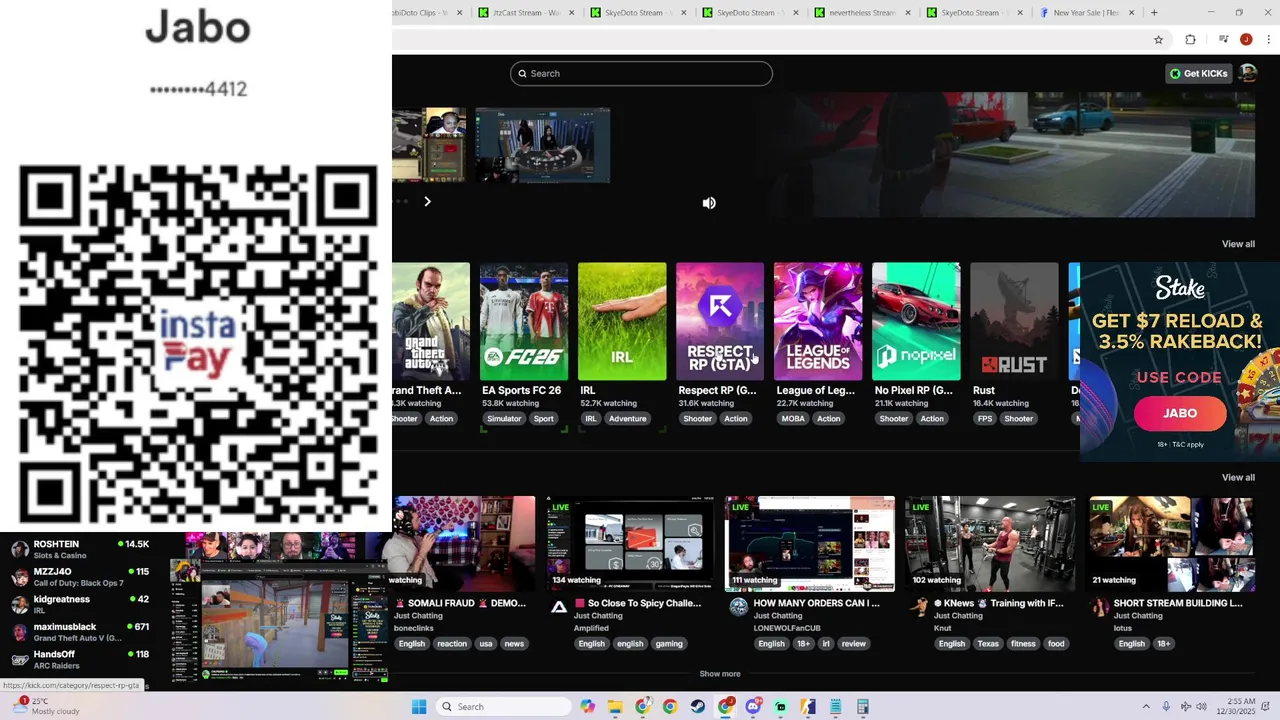Viewport: 1280px width, 720px height.
Task: Click the Chrome profile J avatar
Action: (1246, 40)
